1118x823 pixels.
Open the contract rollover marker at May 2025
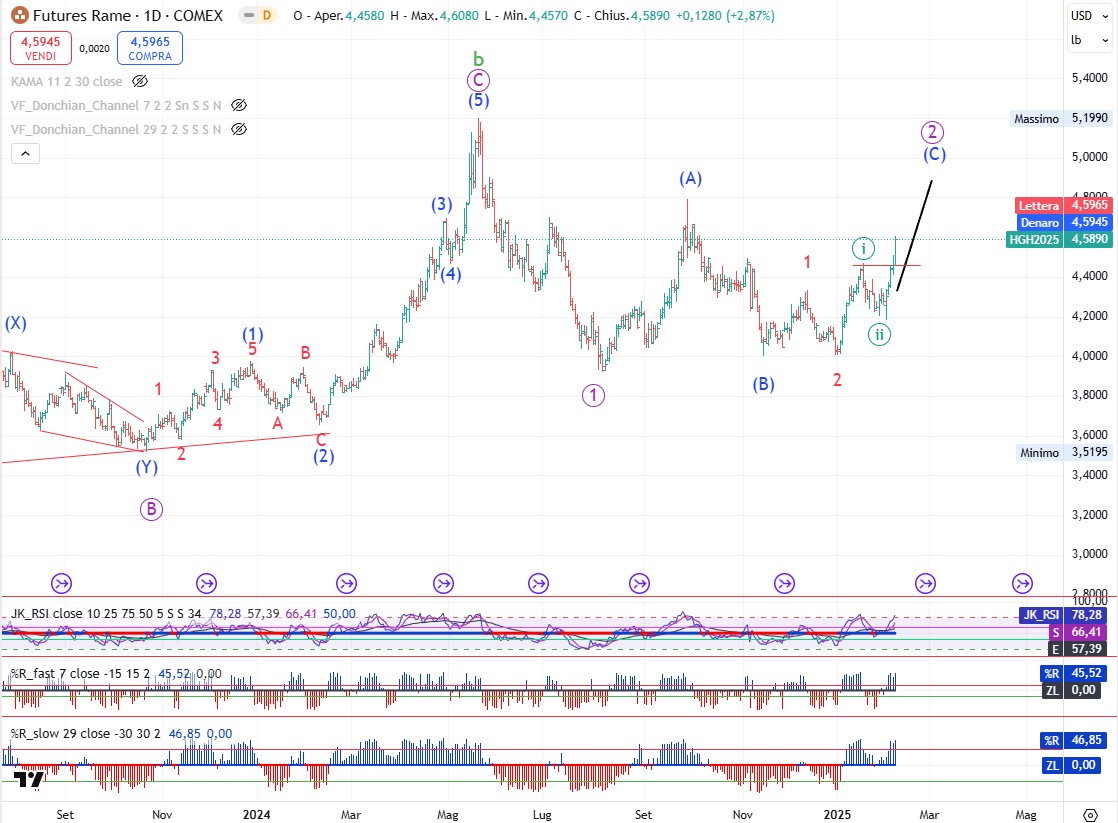[1022, 583]
